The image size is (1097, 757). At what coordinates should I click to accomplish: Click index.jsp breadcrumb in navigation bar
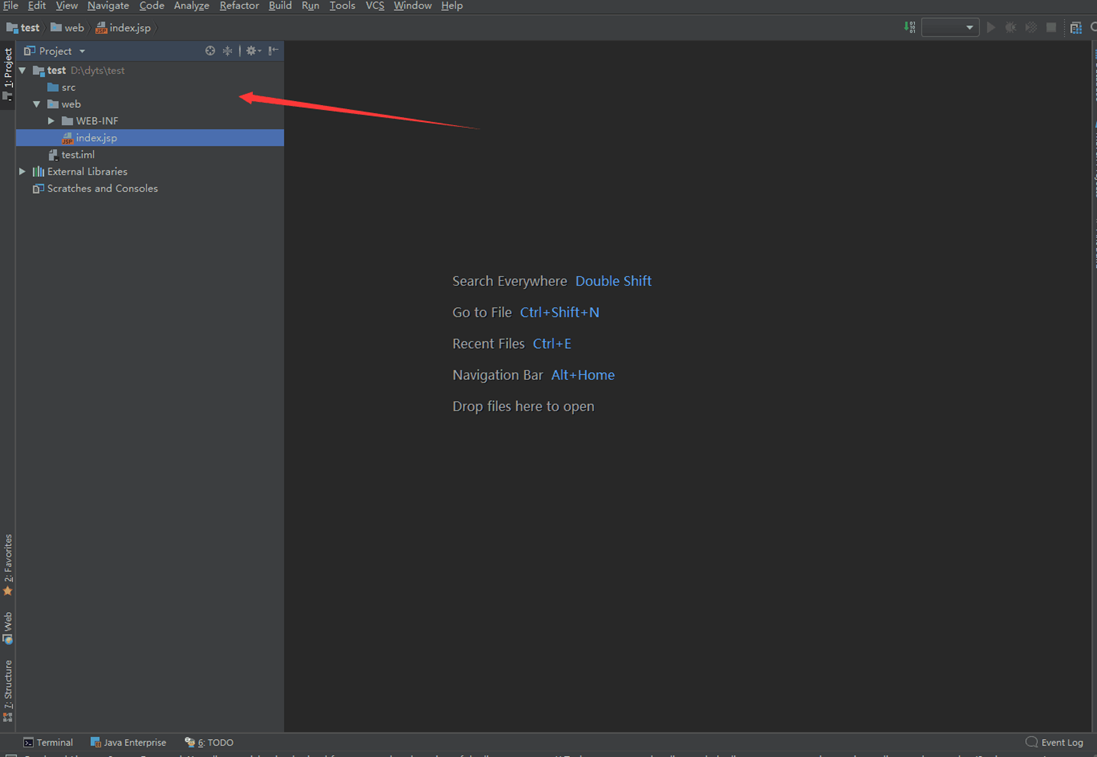tap(123, 28)
